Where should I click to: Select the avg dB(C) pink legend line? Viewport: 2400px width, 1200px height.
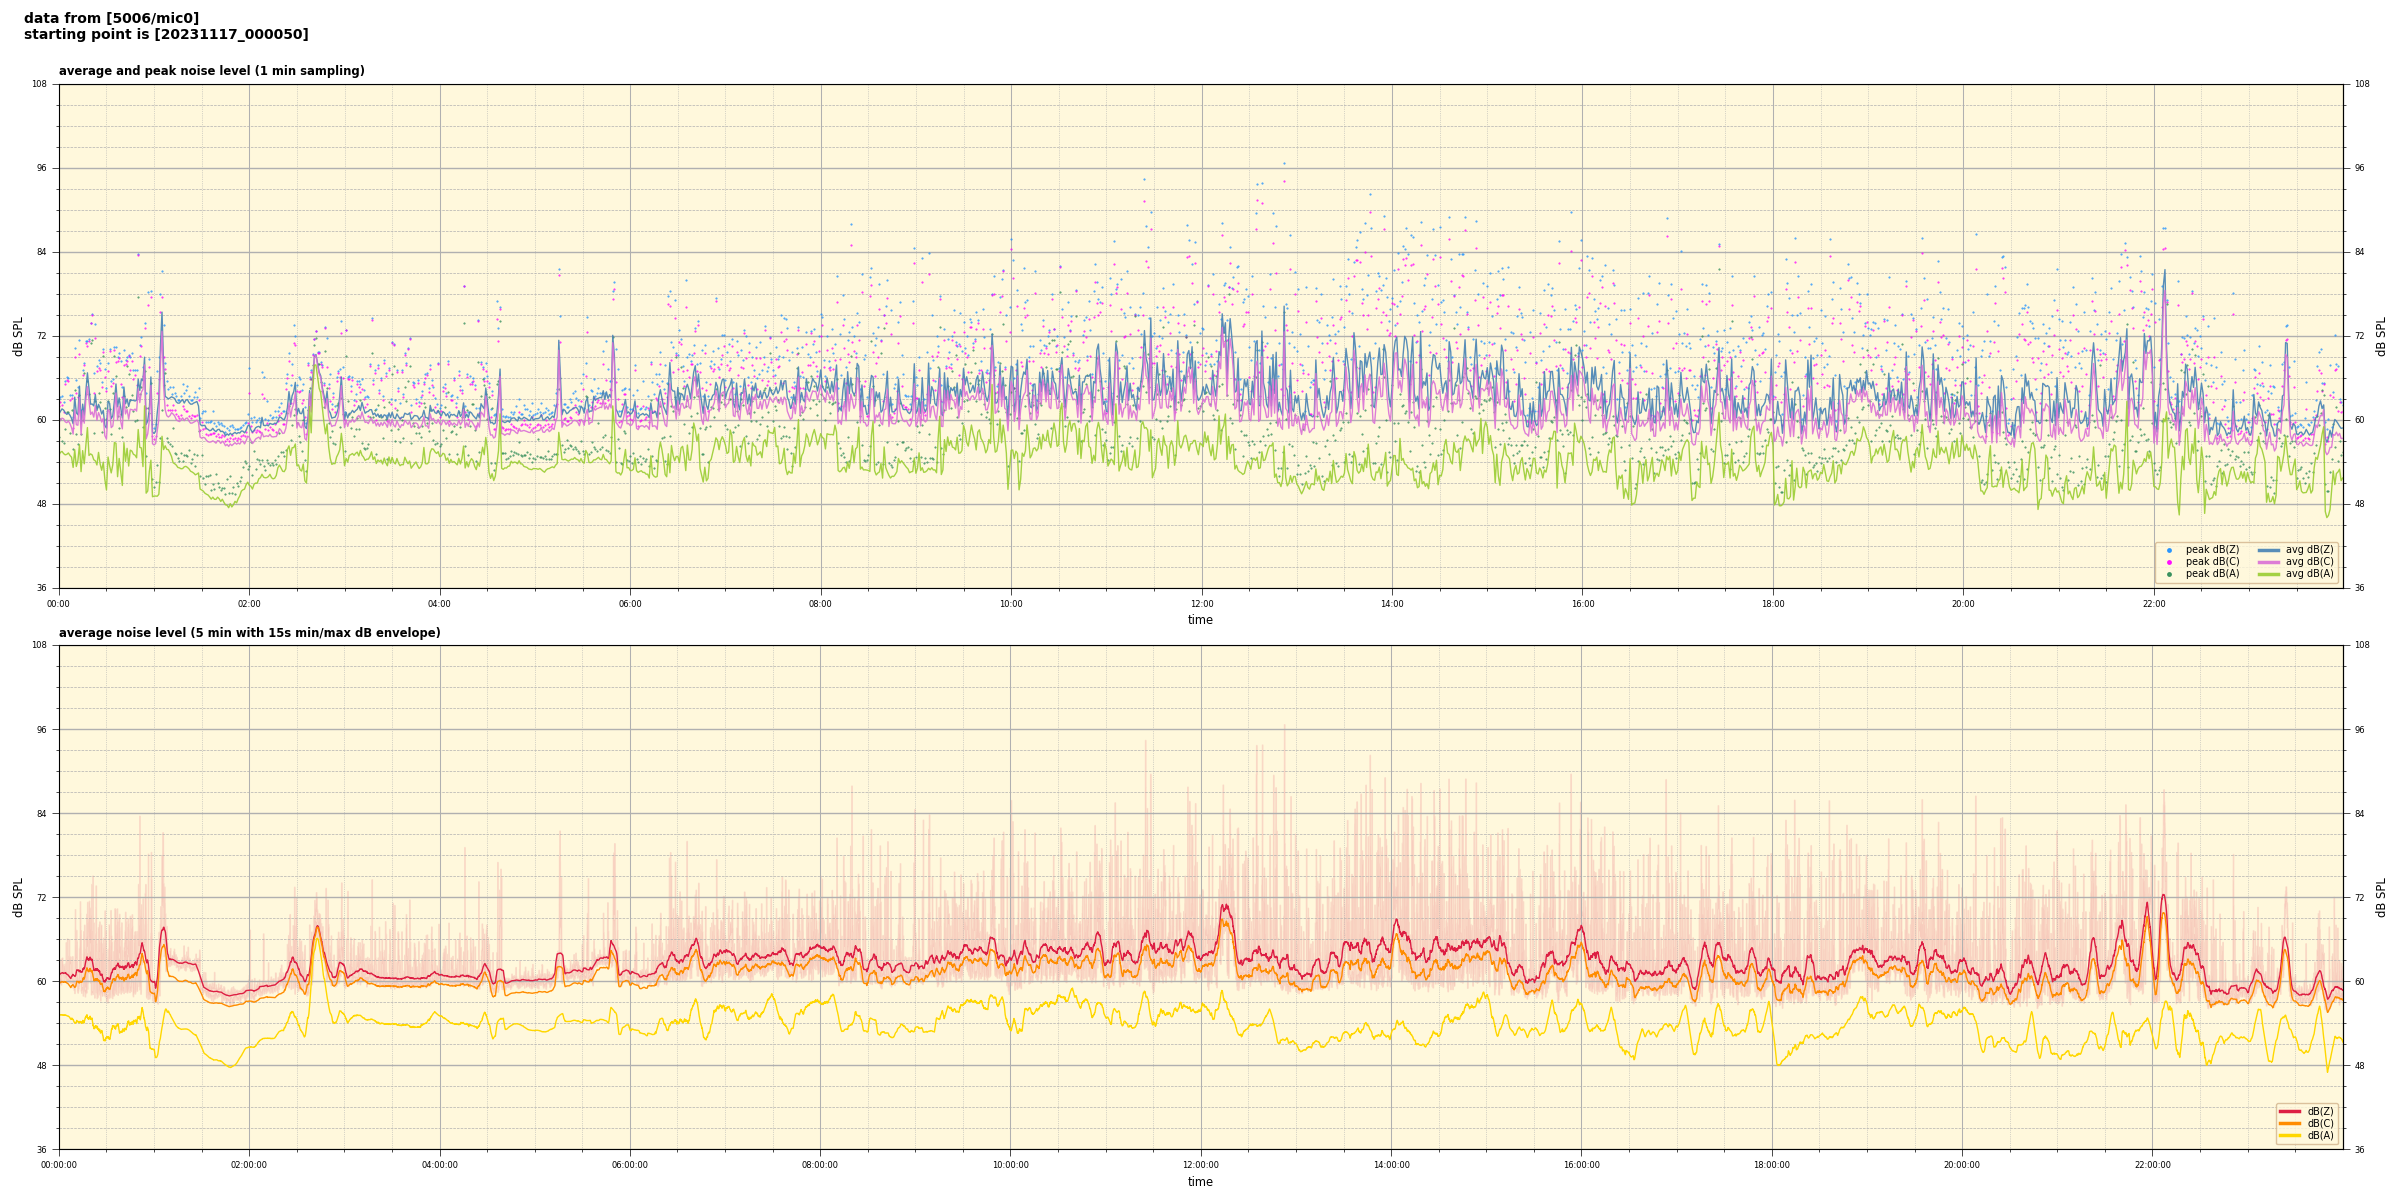[x=2269, y=562]
